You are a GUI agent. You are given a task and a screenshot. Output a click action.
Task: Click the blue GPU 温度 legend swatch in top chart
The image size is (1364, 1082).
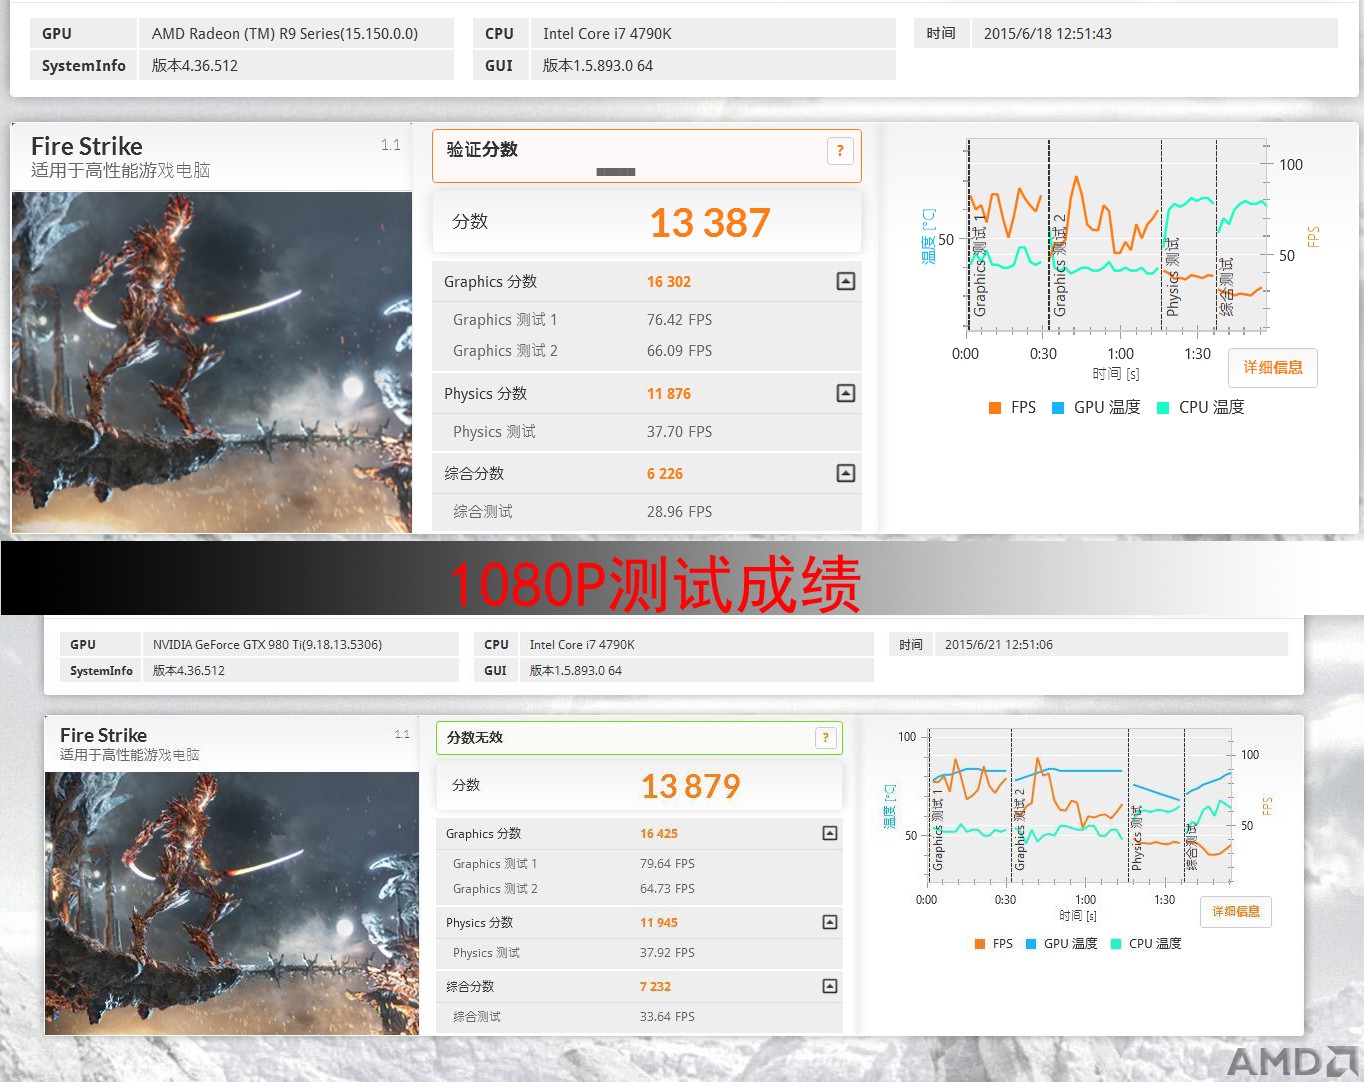(x=1058, y=407)
